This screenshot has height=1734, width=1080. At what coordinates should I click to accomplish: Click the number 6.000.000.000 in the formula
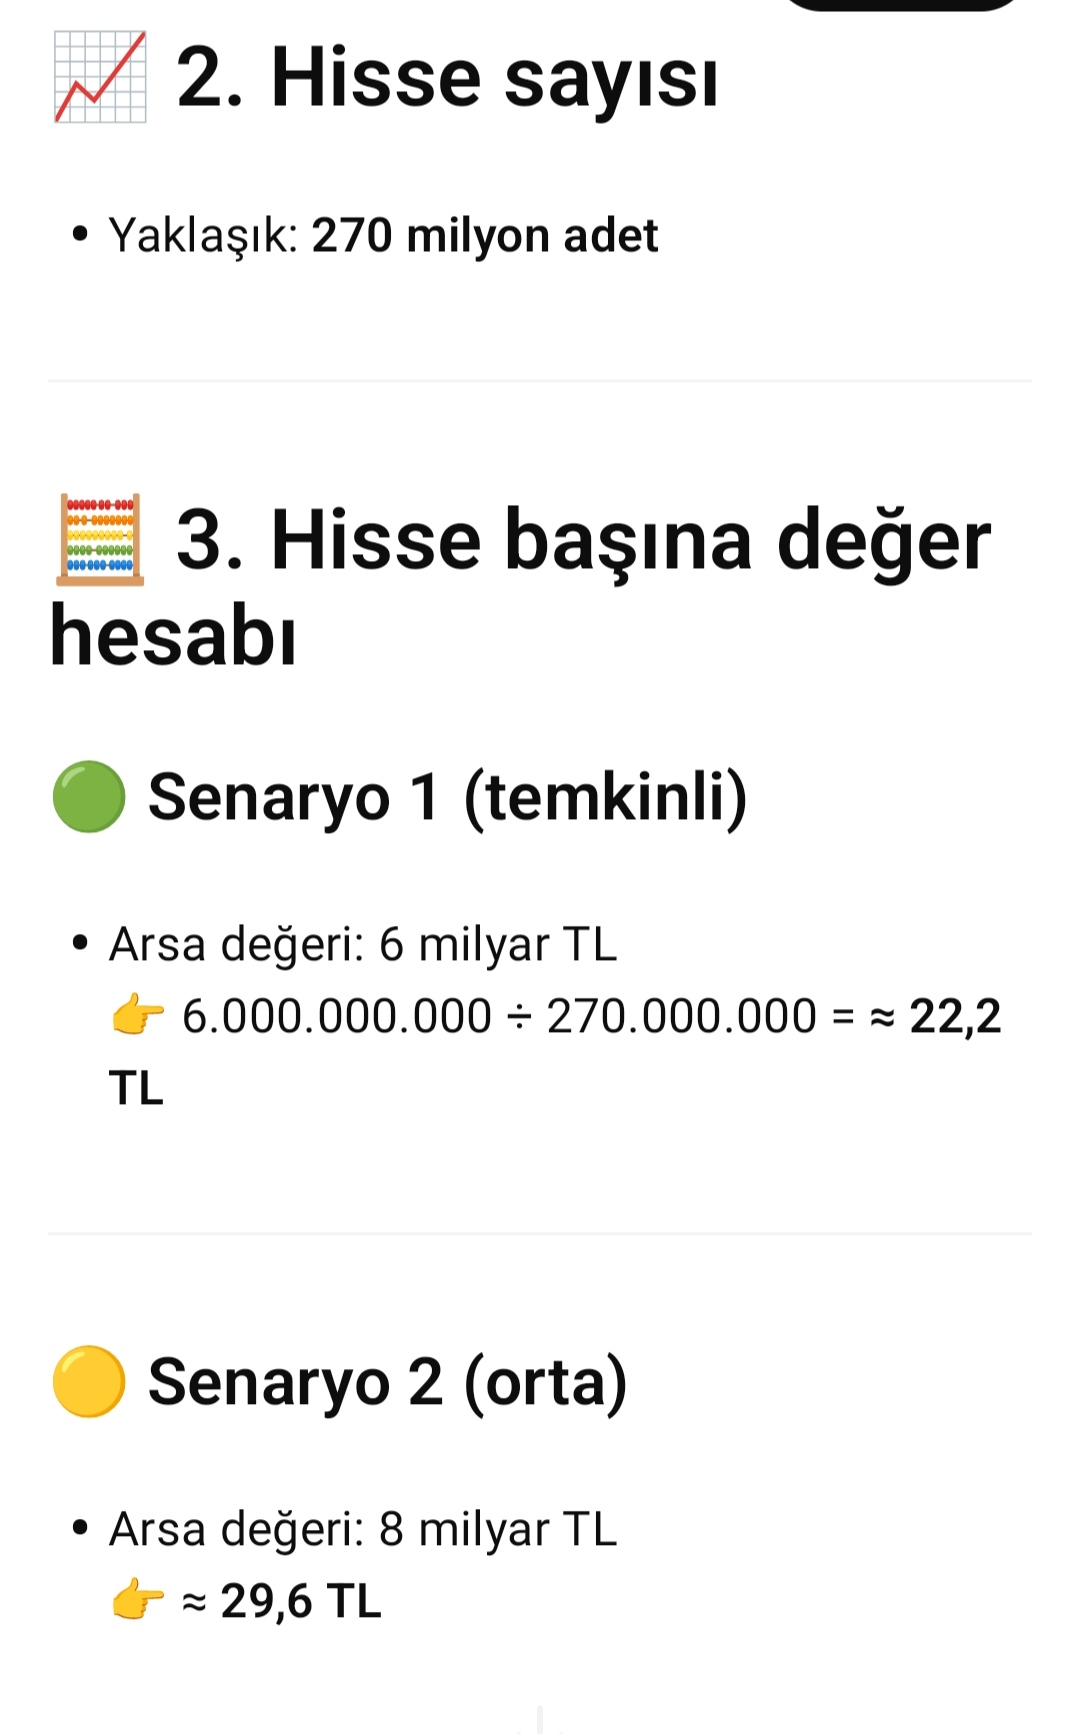coord(336,1017)
